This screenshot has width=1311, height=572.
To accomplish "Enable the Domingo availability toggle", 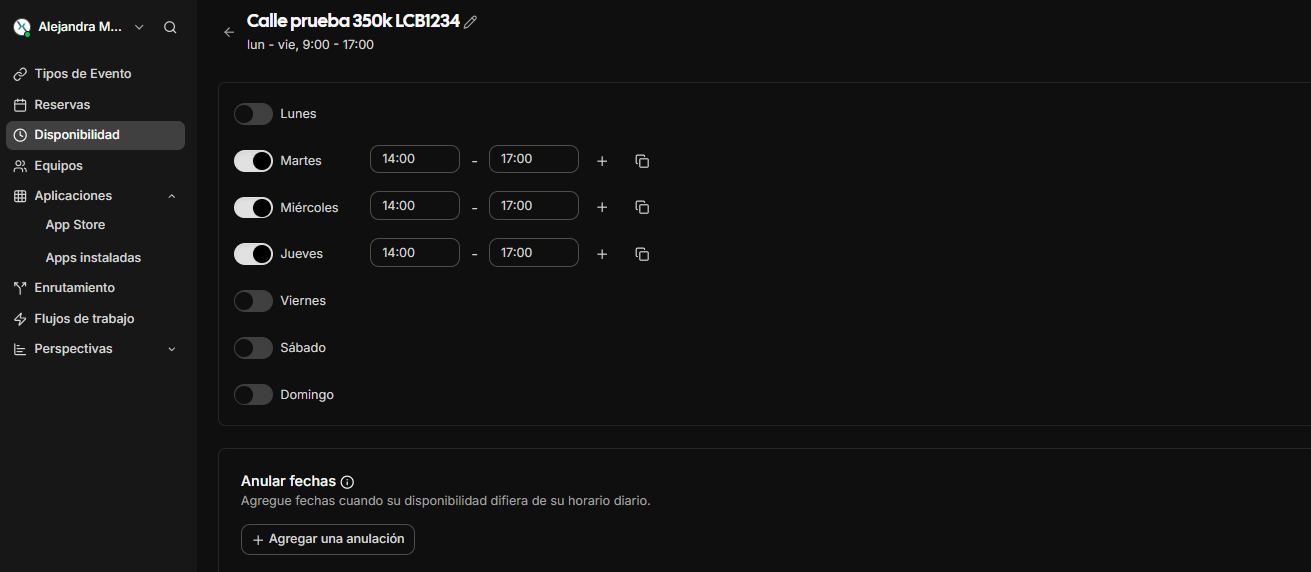I will click(253, 395).
